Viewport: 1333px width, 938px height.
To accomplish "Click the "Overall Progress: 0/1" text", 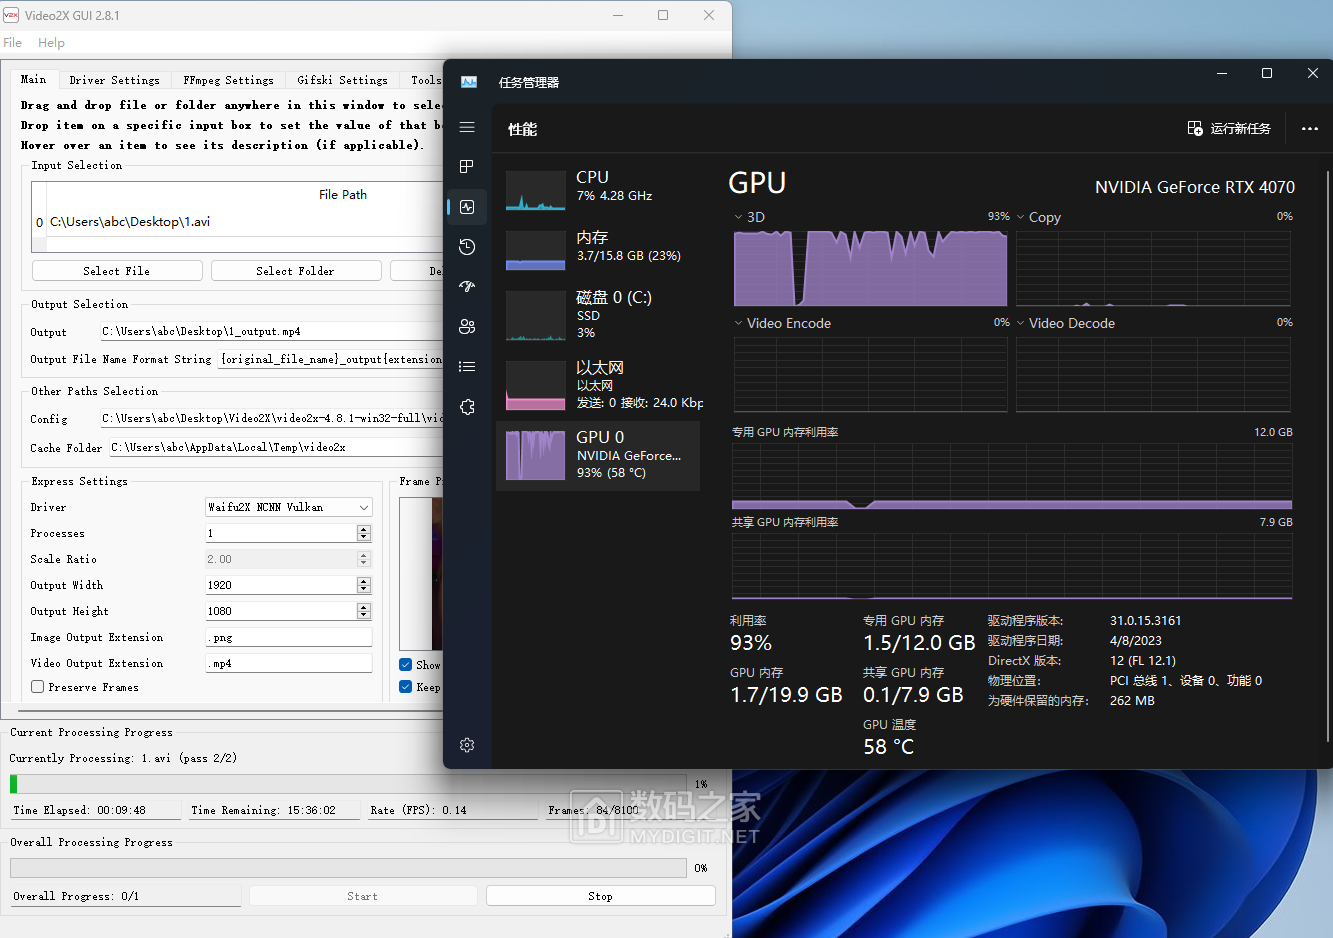I will tap(76, 896).
